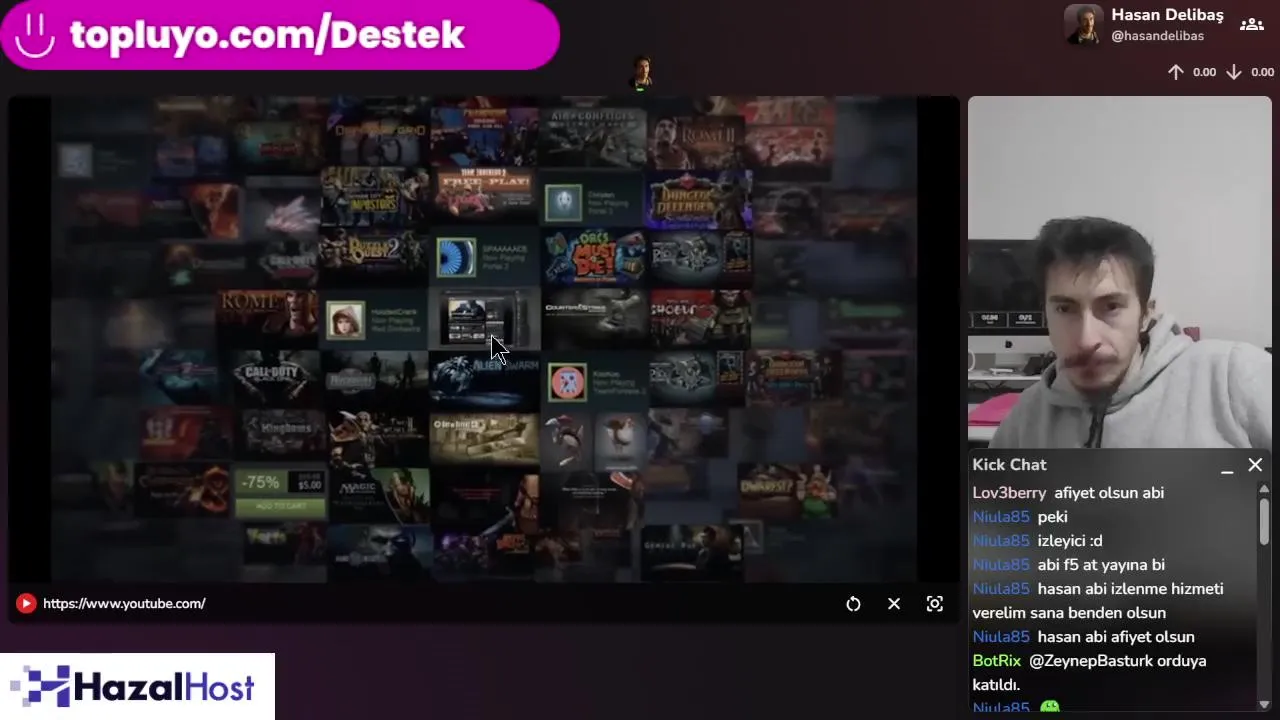
Task: Close the shared browser with the X icon
Action: click(x=894, y=604)
